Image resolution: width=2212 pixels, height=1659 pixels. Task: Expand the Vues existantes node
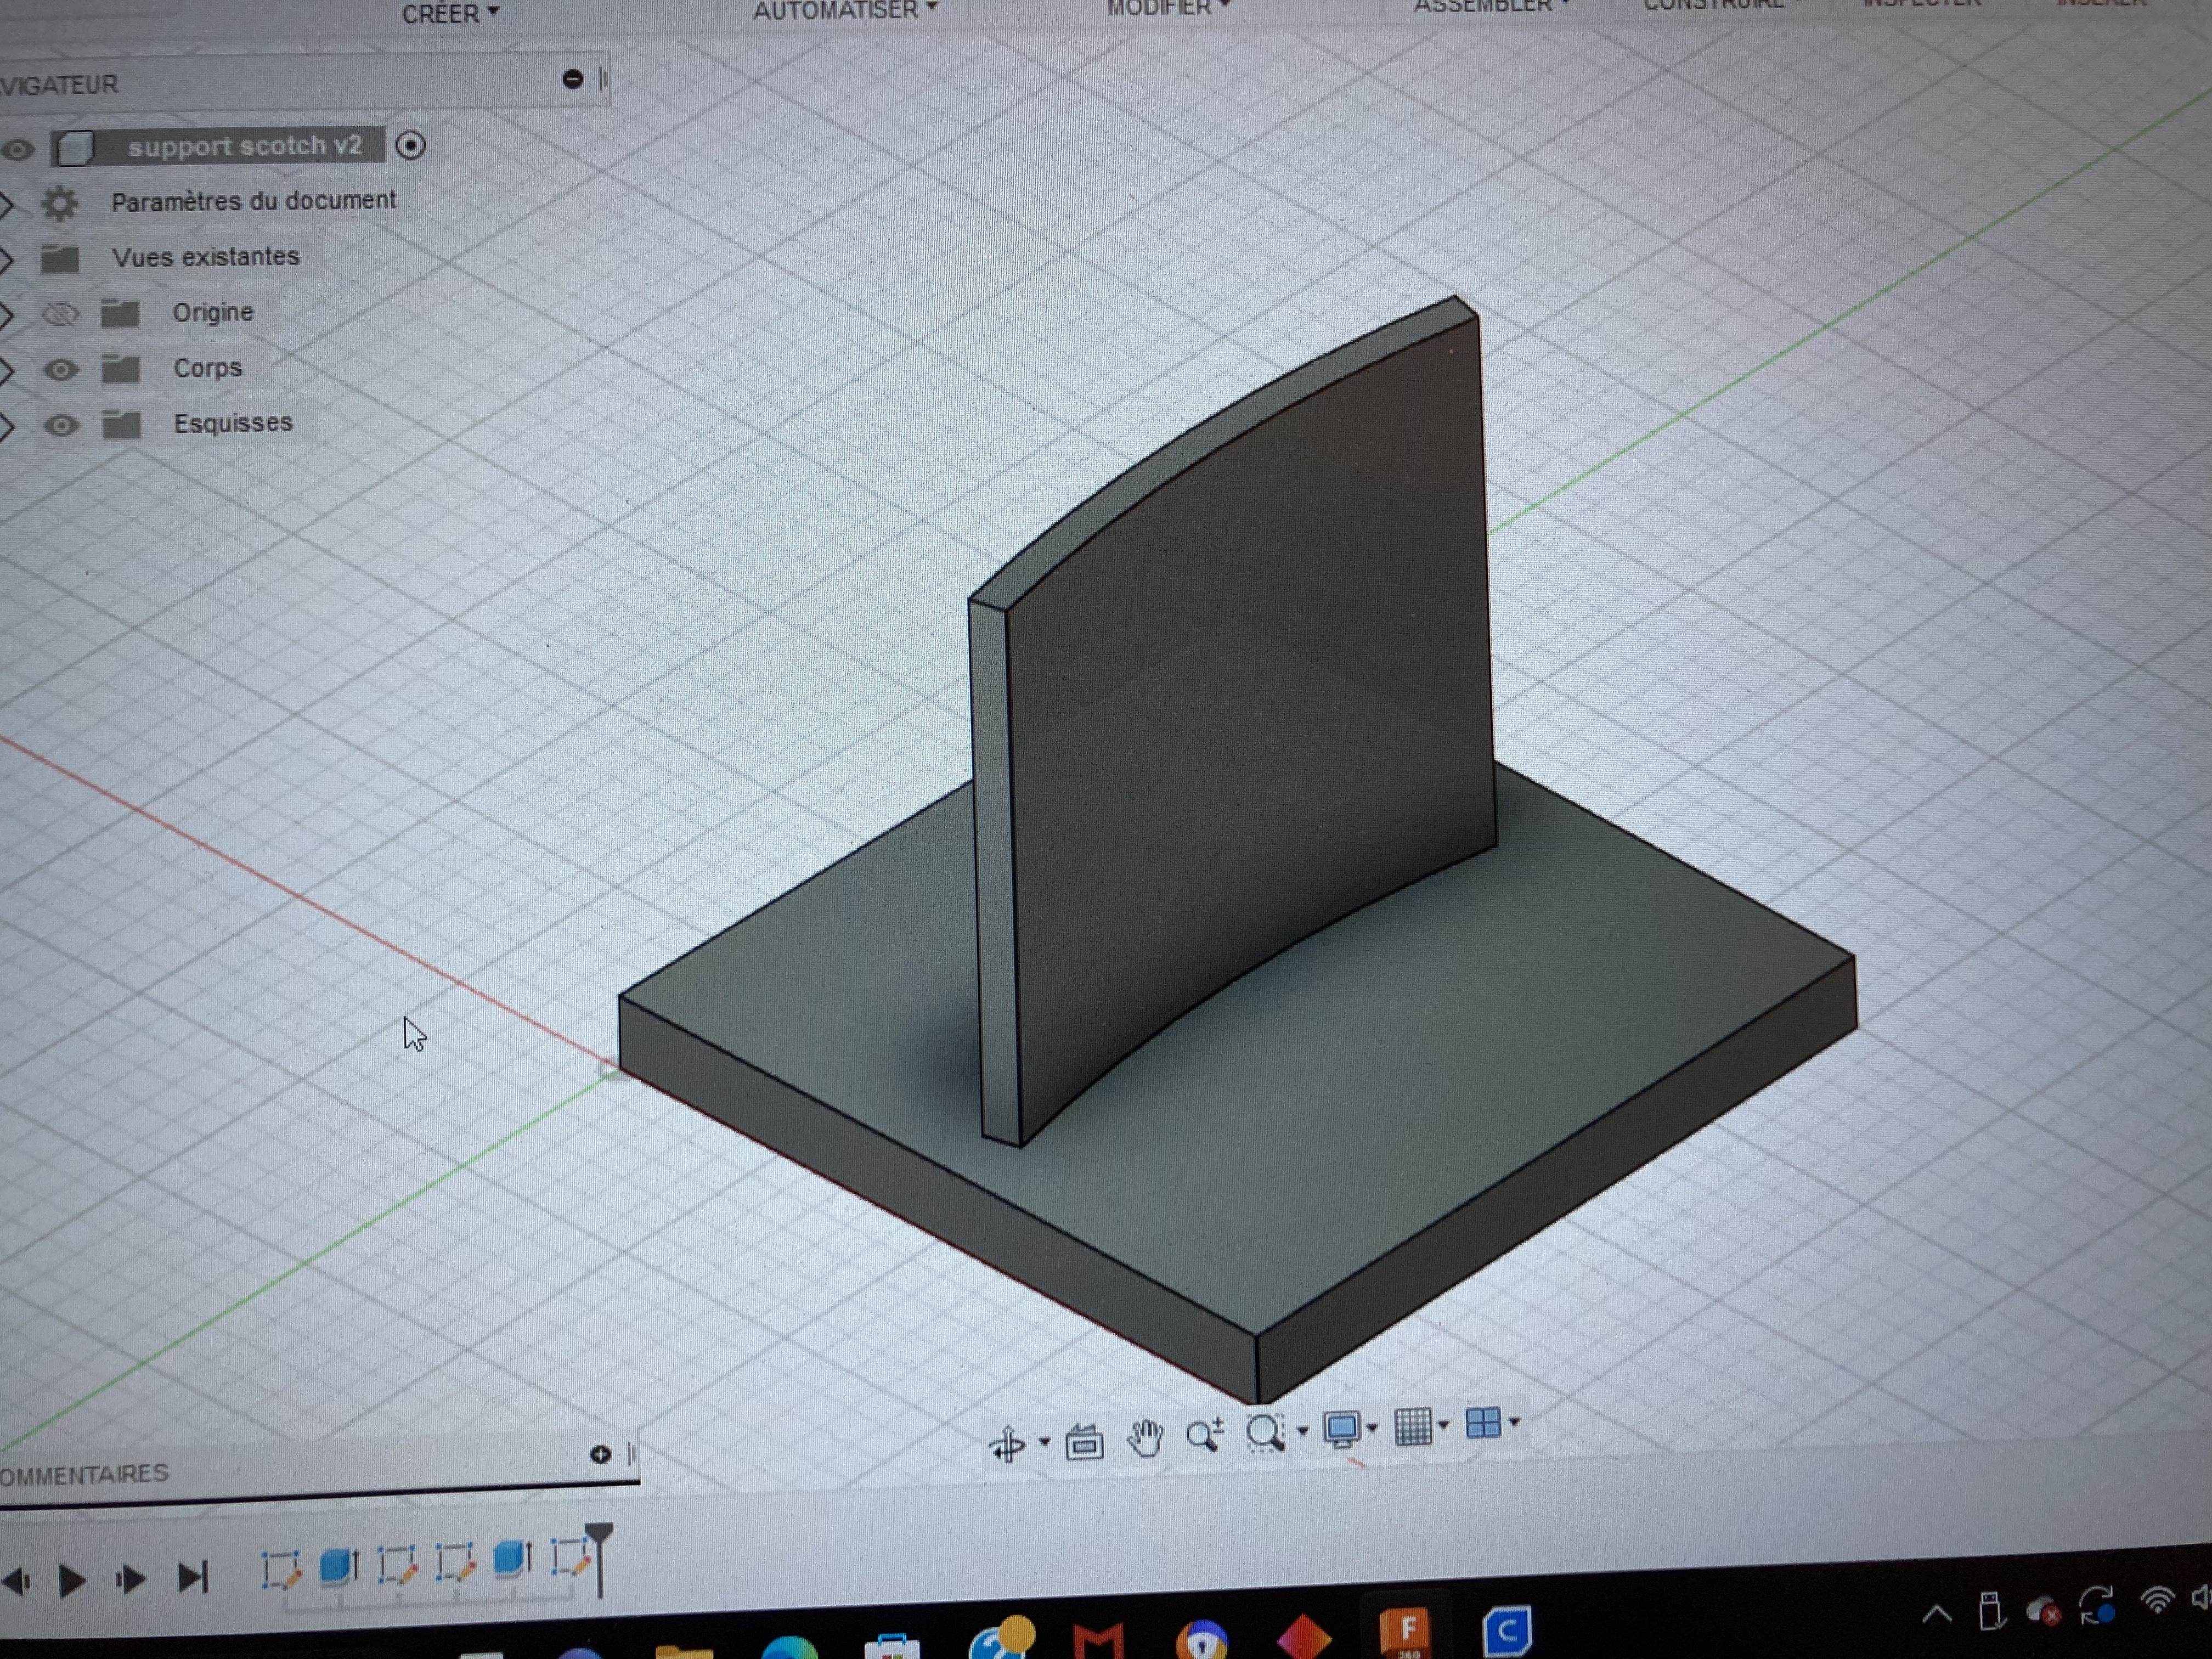coord(7,260)
